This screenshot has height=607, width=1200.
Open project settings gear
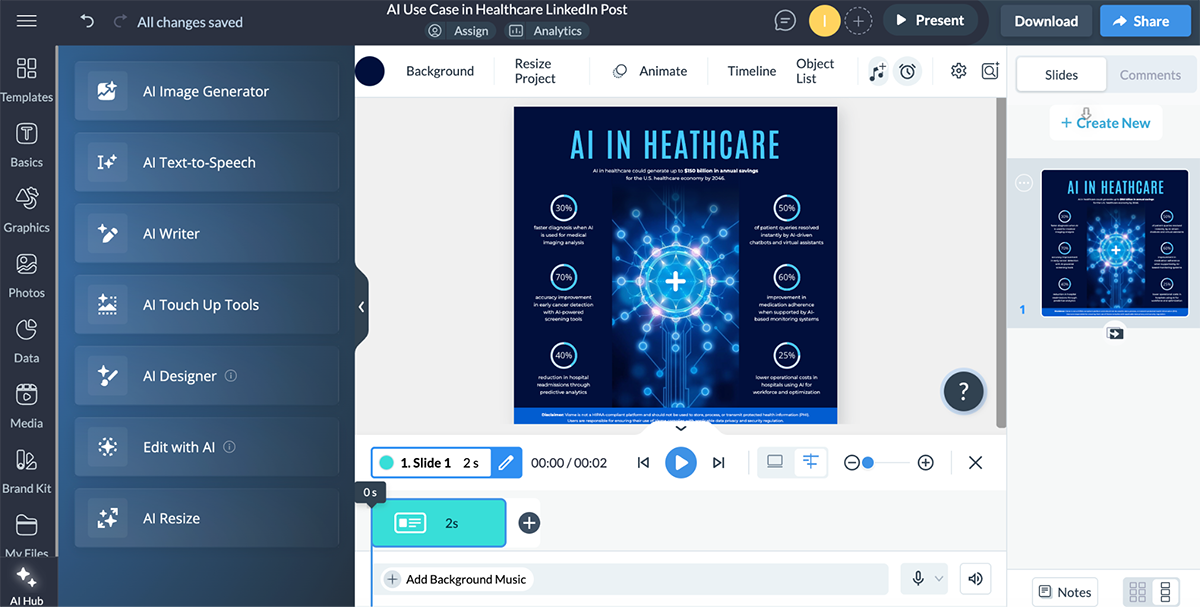coord(958,71)
